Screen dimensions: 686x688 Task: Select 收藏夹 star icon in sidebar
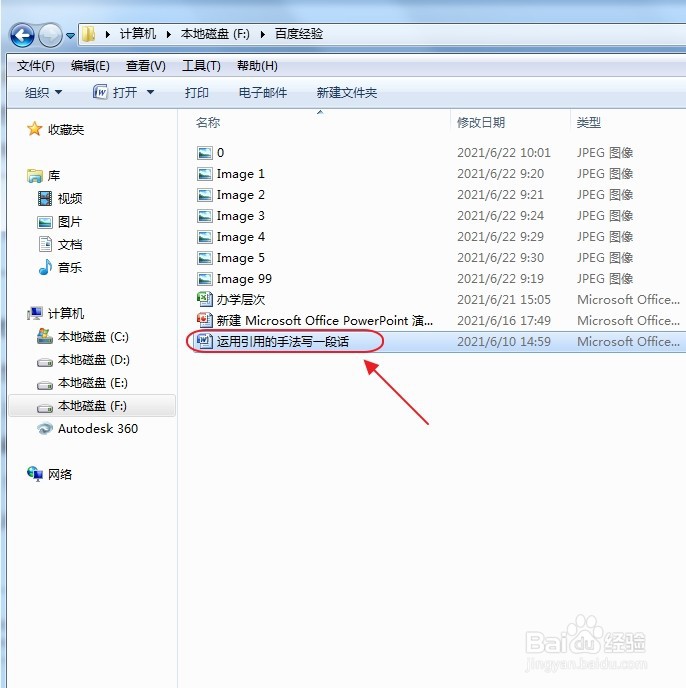(x=34, y=129)
